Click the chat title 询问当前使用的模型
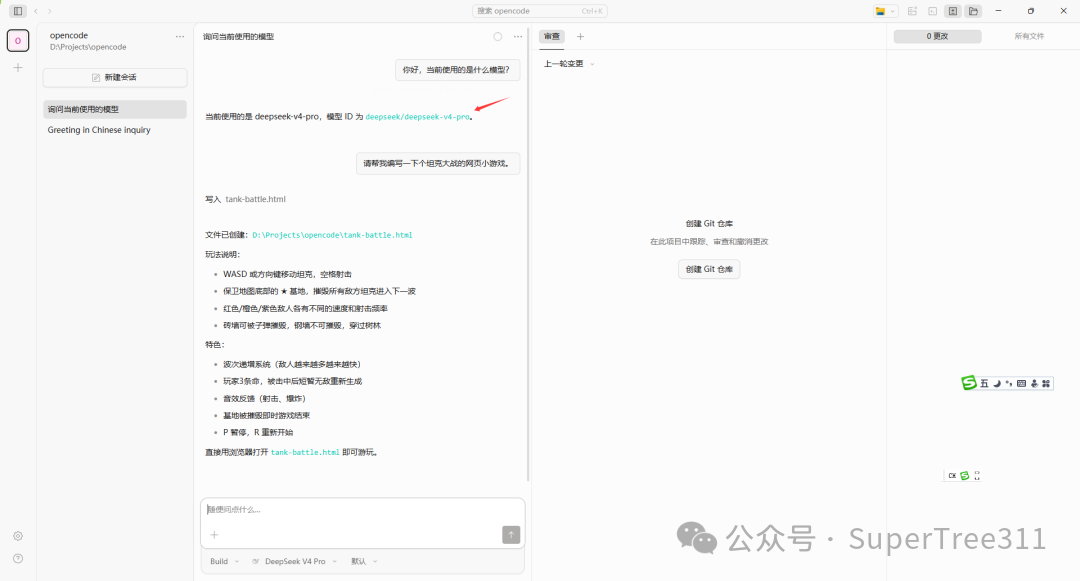 point(238,36)
